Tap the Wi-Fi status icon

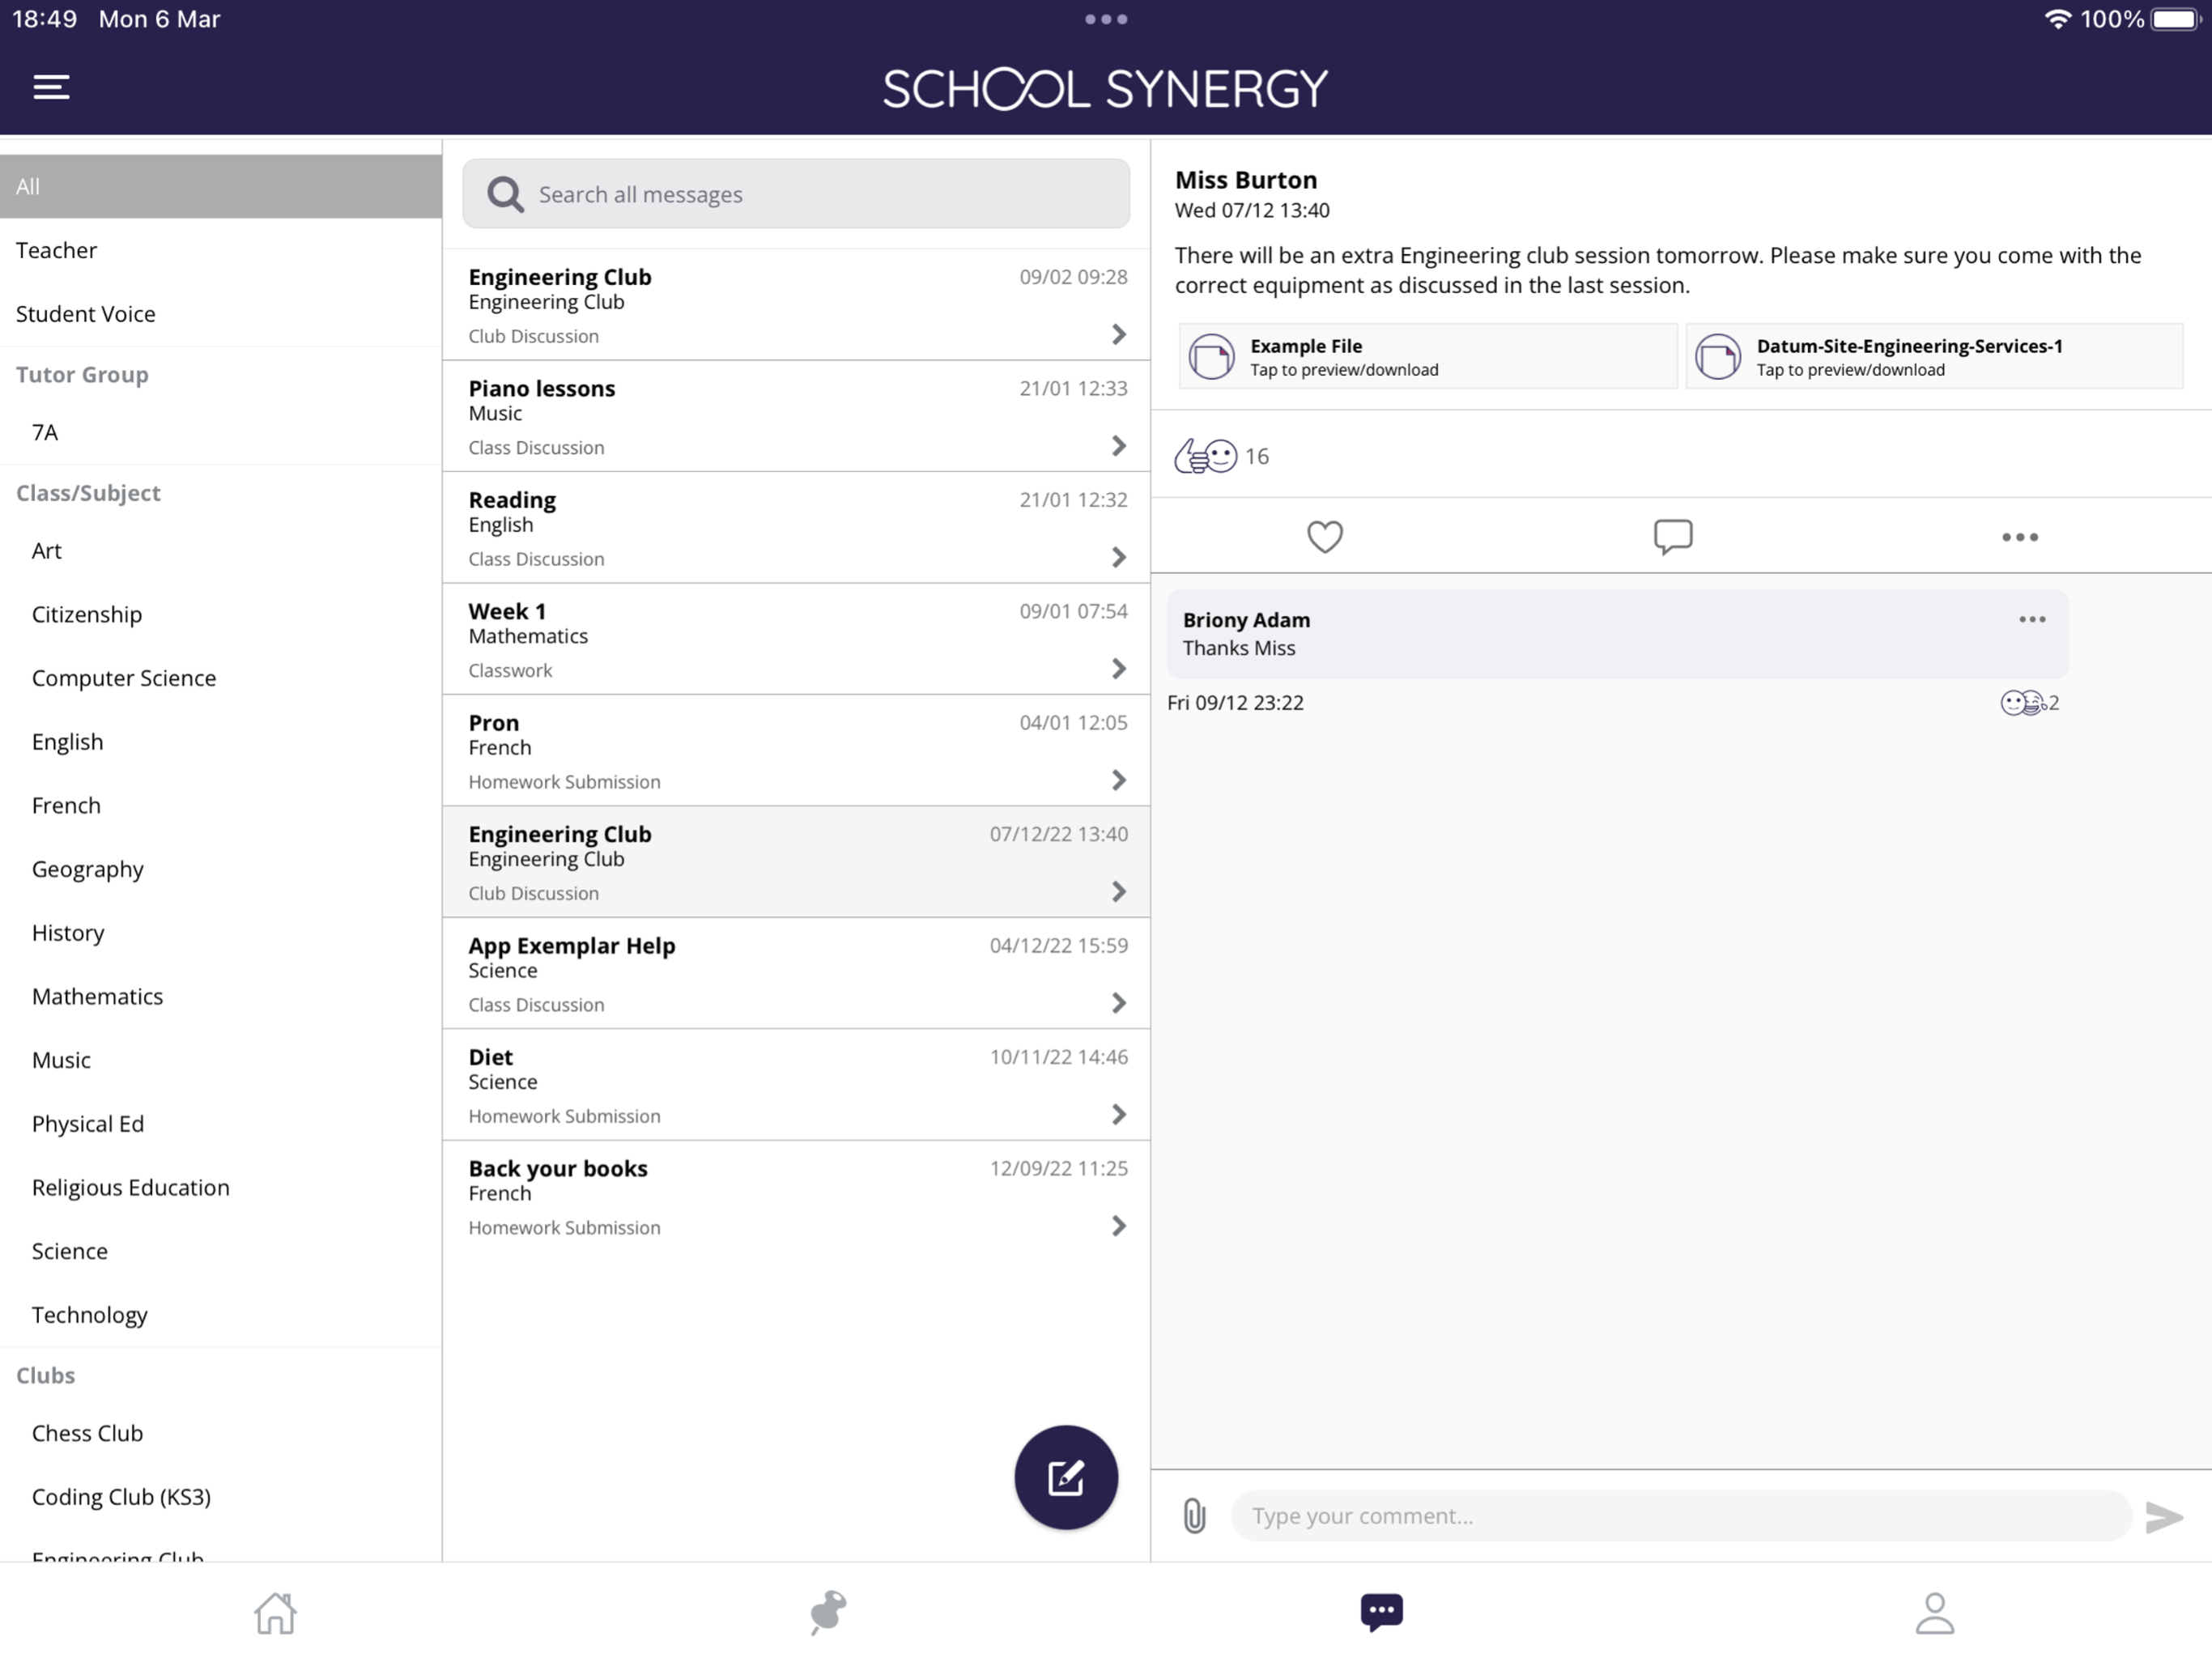tap(2057, 19)
